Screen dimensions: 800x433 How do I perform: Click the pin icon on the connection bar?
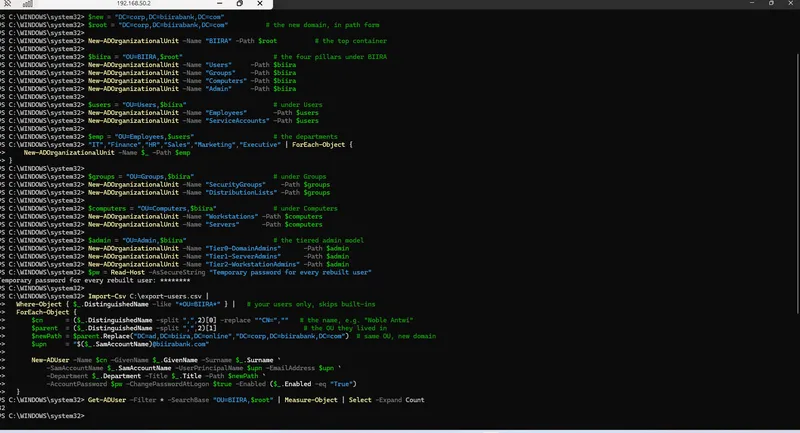coord(8,4)
